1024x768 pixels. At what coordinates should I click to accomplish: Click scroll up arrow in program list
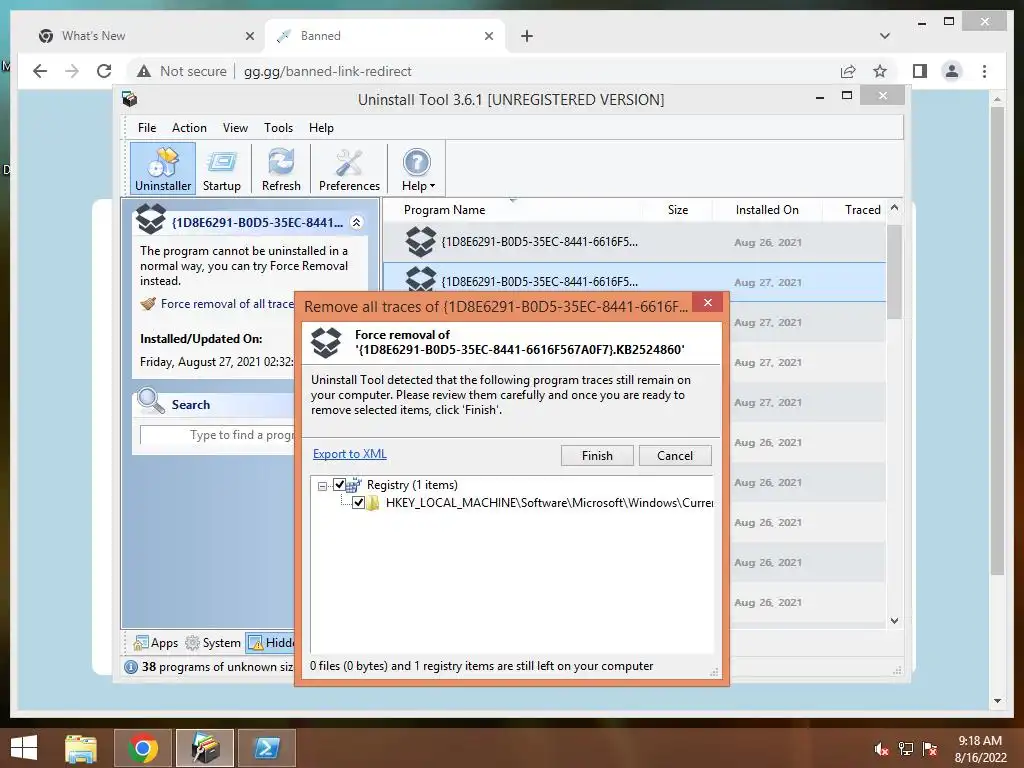coord(894,208)
